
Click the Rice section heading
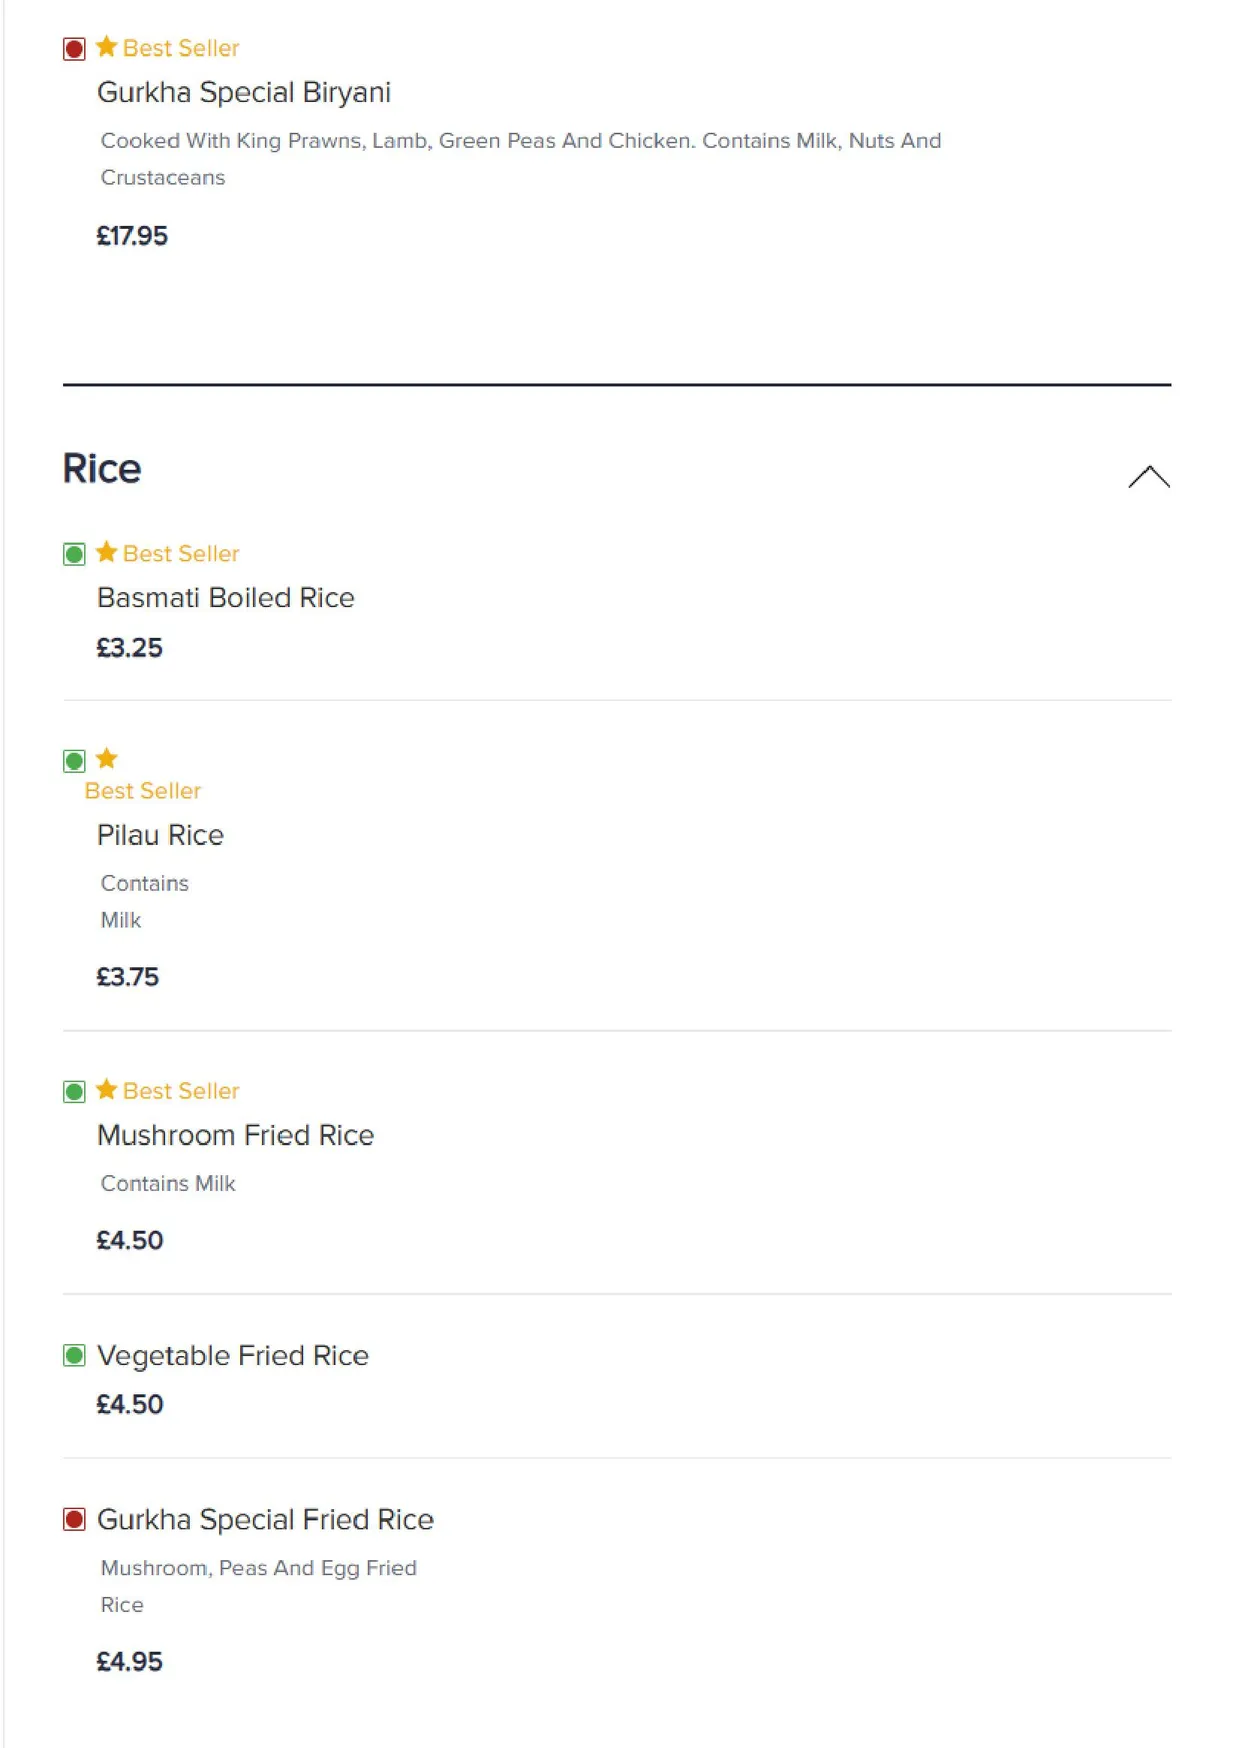pos(102,469)
